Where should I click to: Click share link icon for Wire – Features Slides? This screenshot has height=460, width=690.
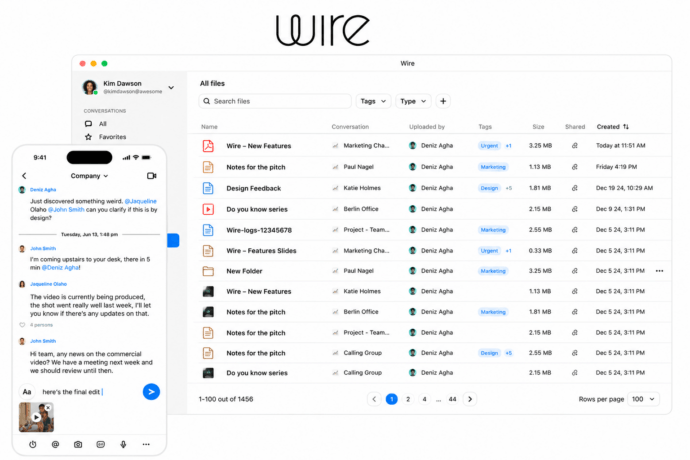click(x=575, y=250)
